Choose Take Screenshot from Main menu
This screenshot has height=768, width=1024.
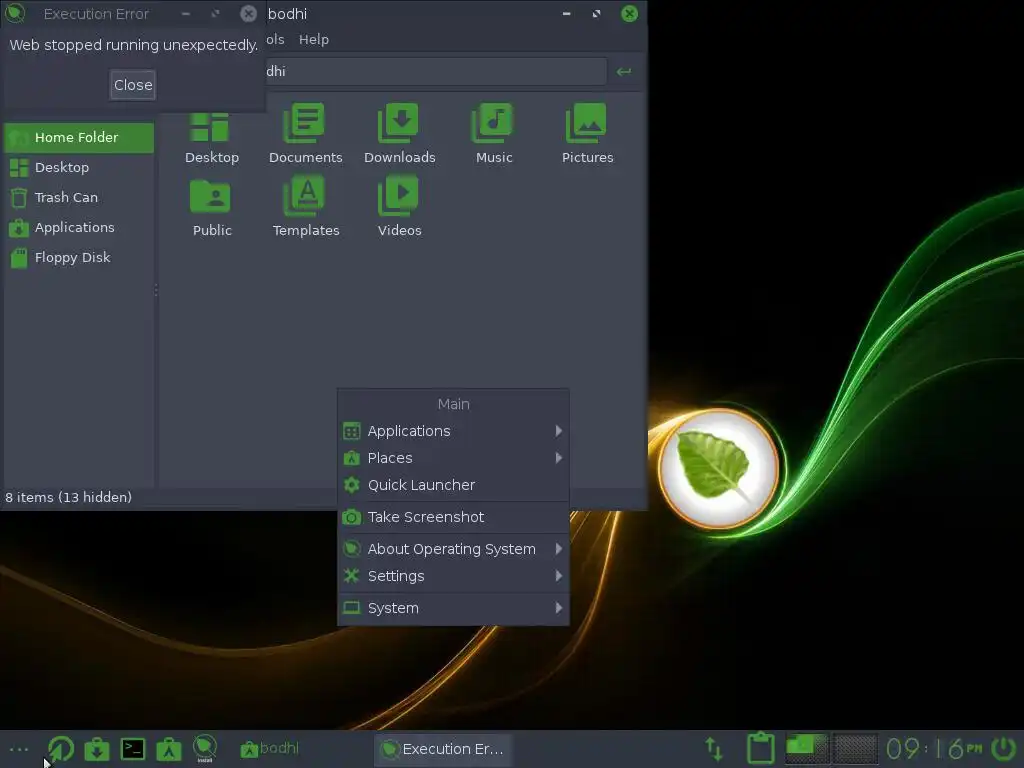453,517
